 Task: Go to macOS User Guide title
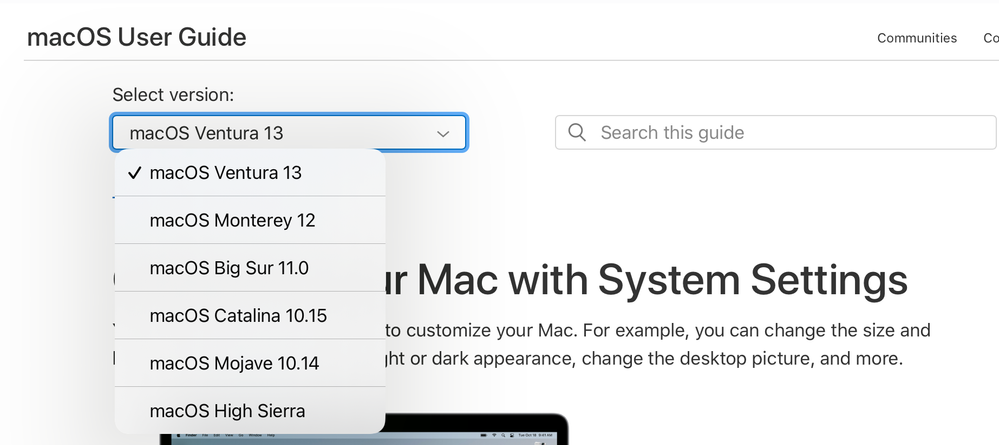(x=136, y=38)
